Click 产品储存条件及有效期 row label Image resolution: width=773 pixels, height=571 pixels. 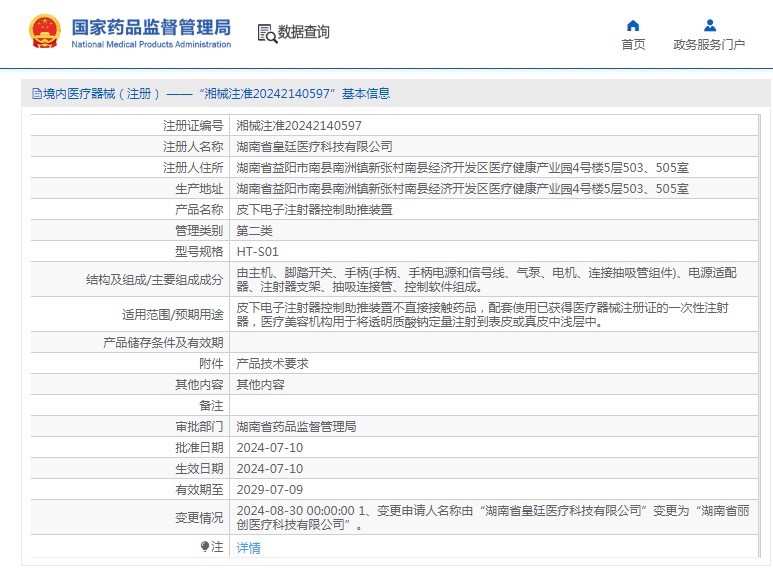163,343
